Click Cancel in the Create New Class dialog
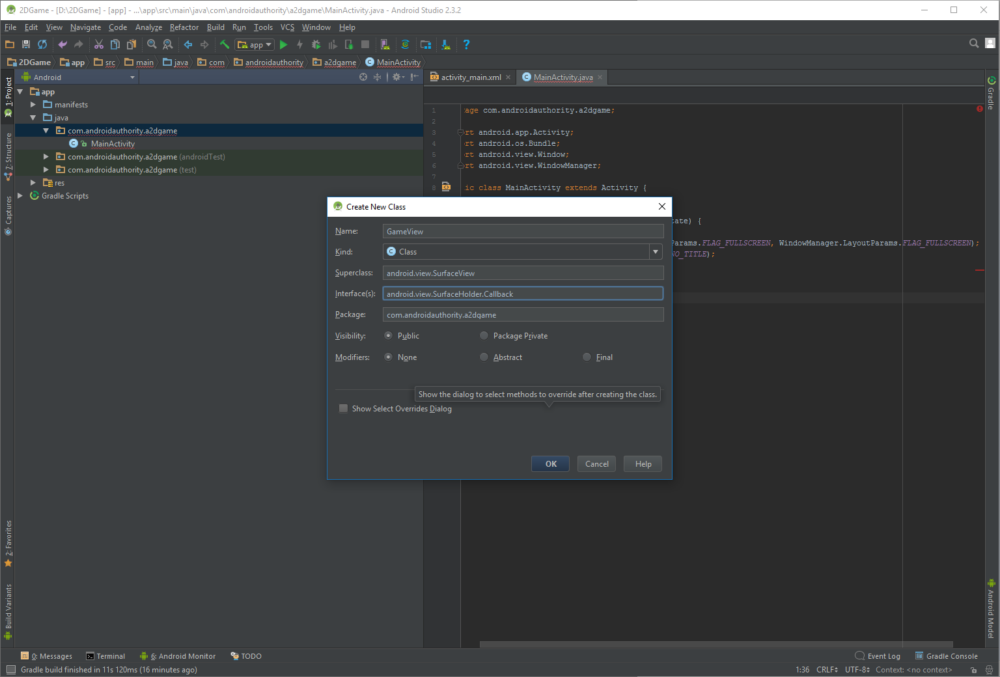Image resolution: width=1000 pixels, height=677 pixels. (x=596, y=463)
